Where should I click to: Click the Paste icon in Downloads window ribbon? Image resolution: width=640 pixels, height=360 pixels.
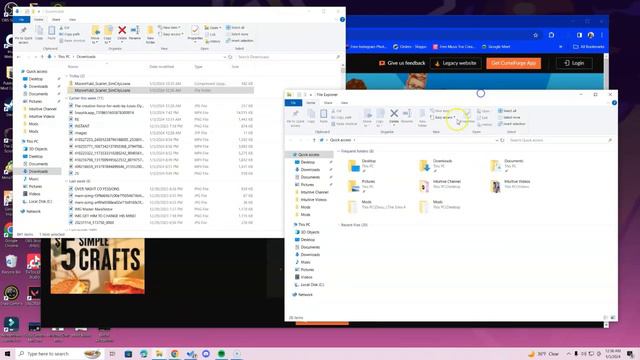pos(51,33)
